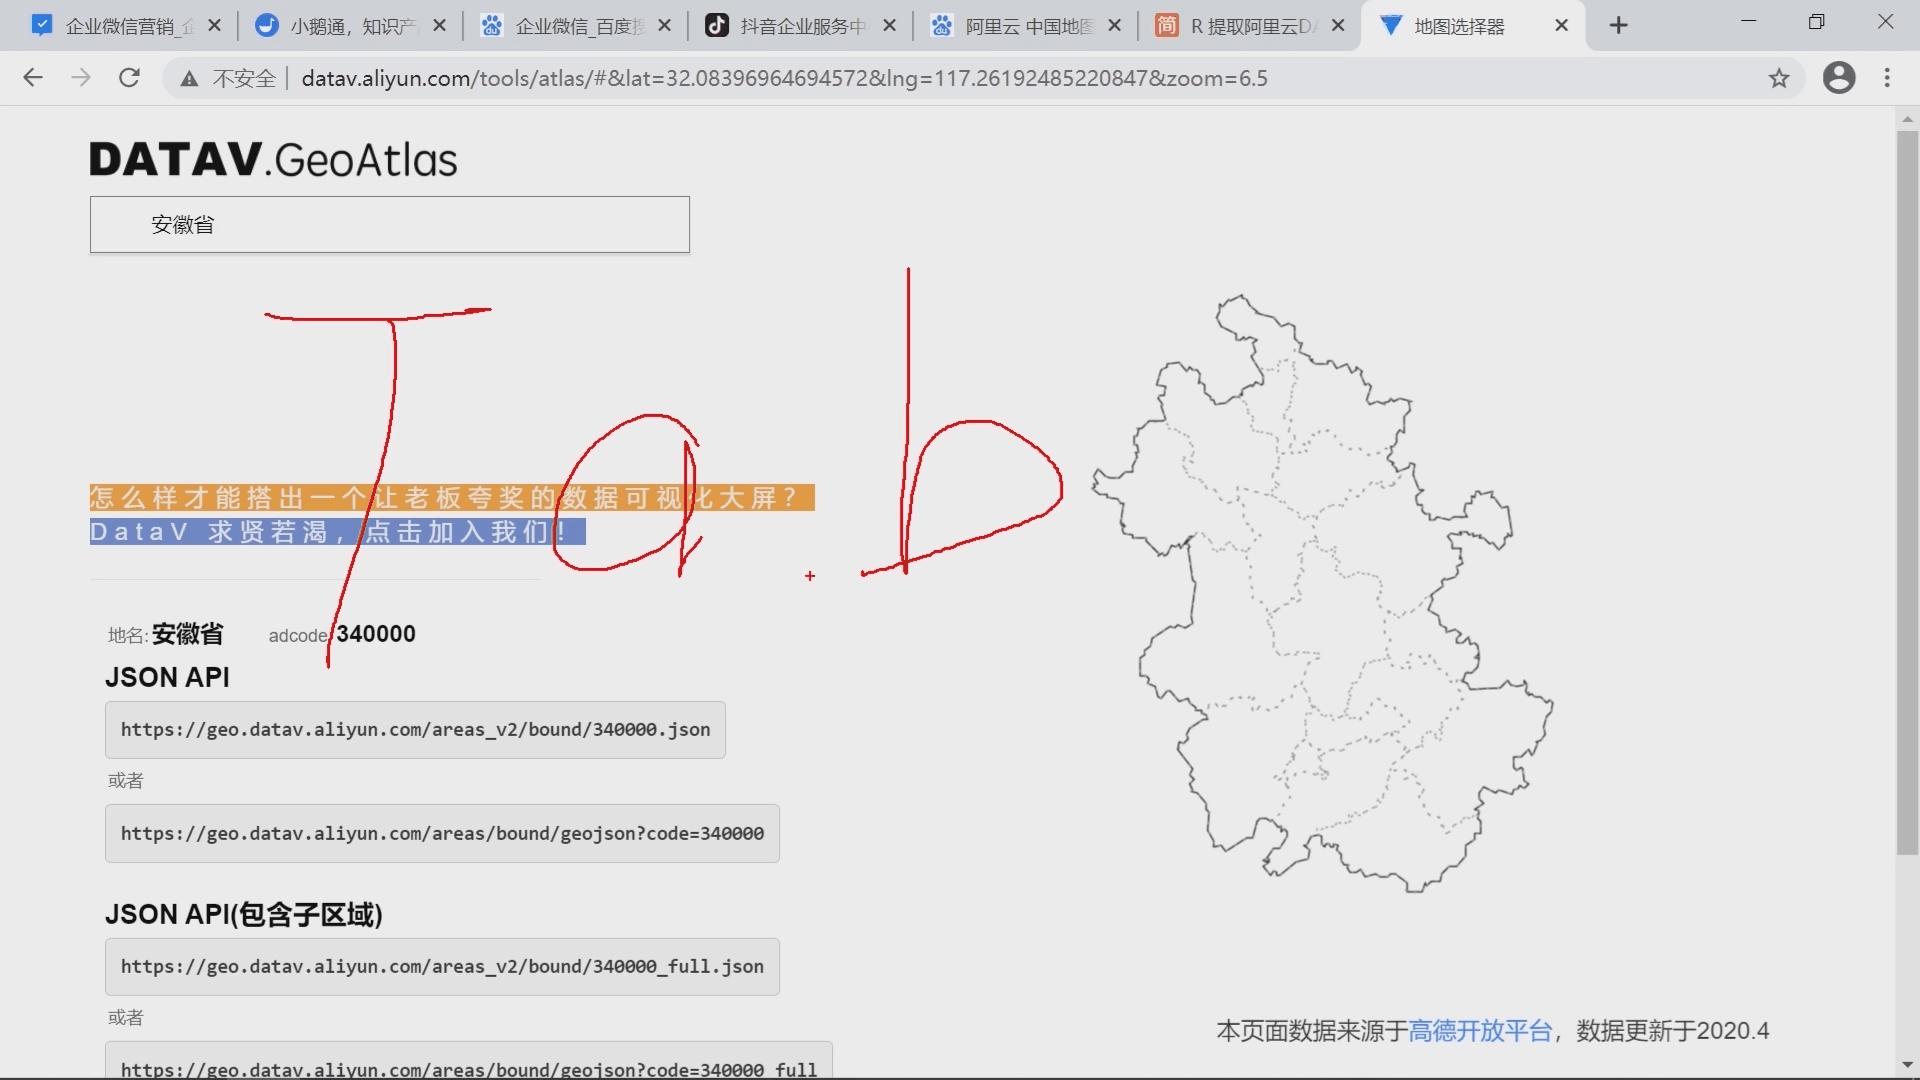Click the browser back arrow
This screenshot has height=1080, width=1920.
point(33,78)
